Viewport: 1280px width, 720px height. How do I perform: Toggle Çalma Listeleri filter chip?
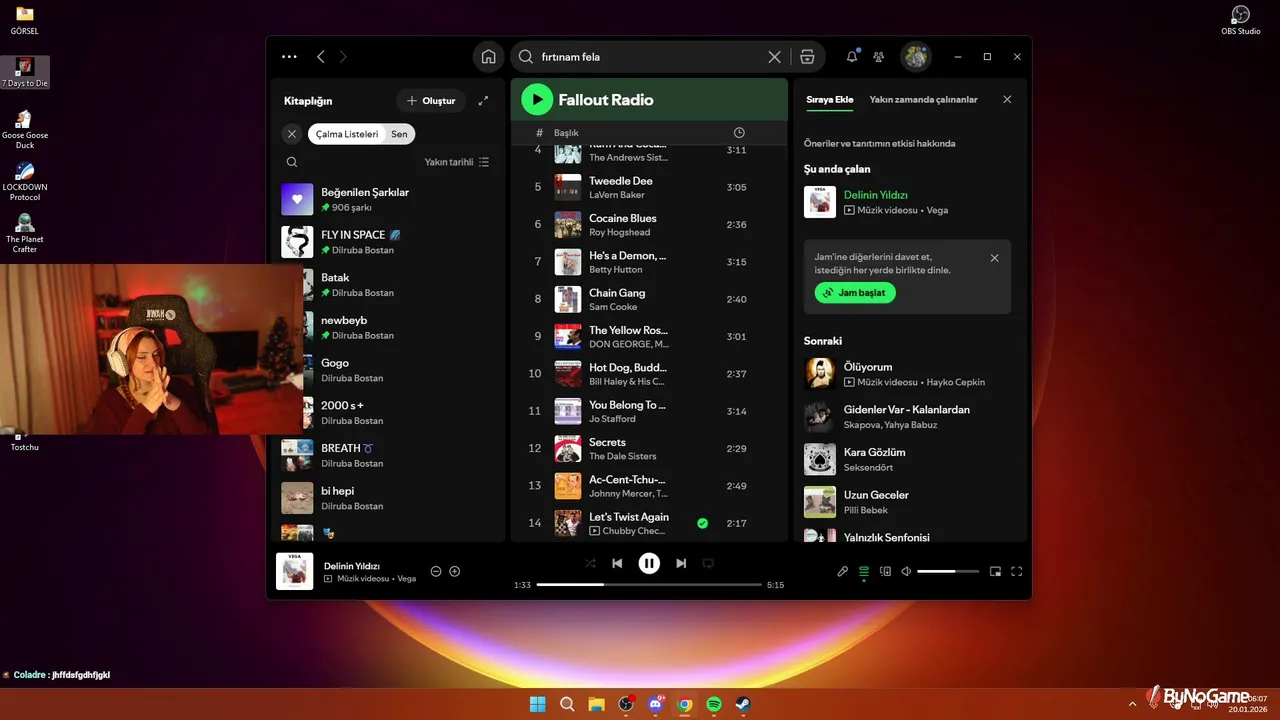coord(347,134)
